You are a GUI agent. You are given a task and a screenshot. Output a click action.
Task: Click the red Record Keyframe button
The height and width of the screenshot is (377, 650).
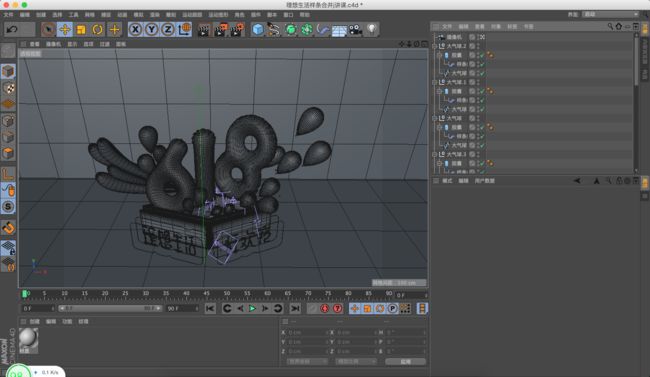[x=325, y=308]
